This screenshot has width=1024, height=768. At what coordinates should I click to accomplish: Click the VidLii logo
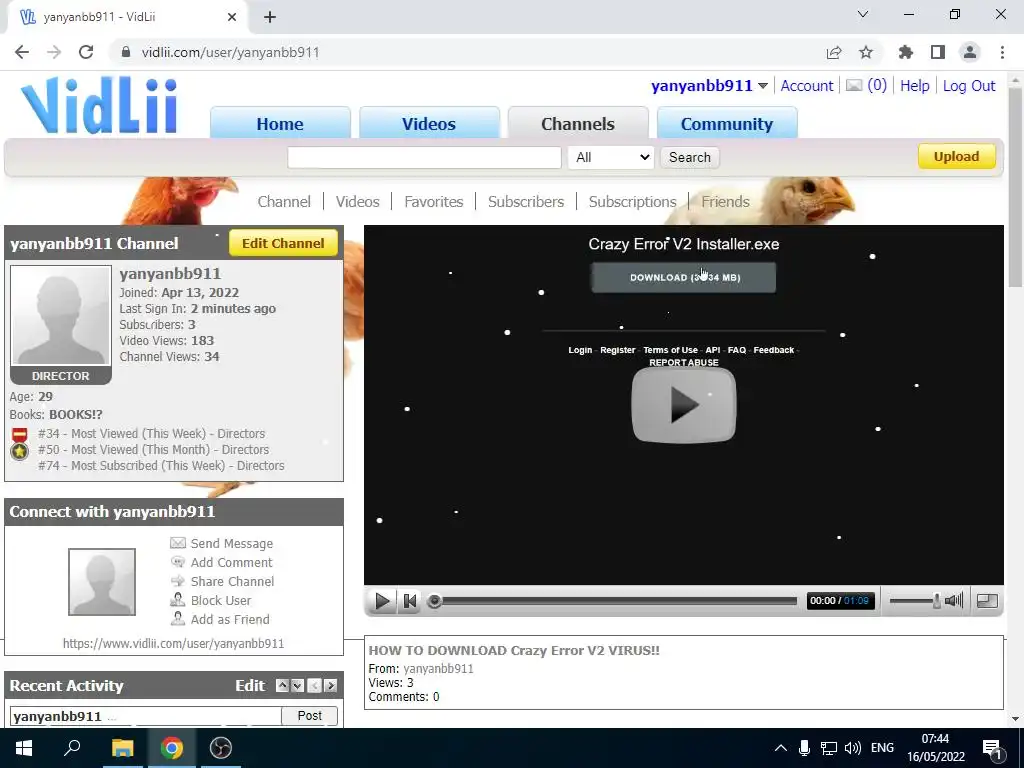[x=99, y=104]
